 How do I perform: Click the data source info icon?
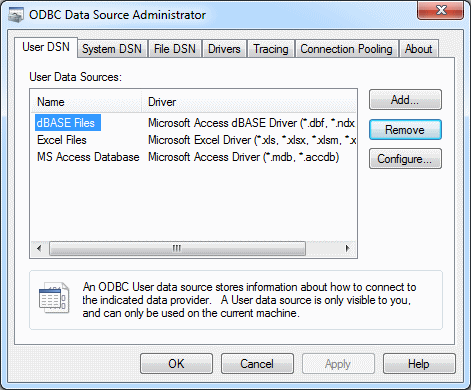(x=54, y=298)
